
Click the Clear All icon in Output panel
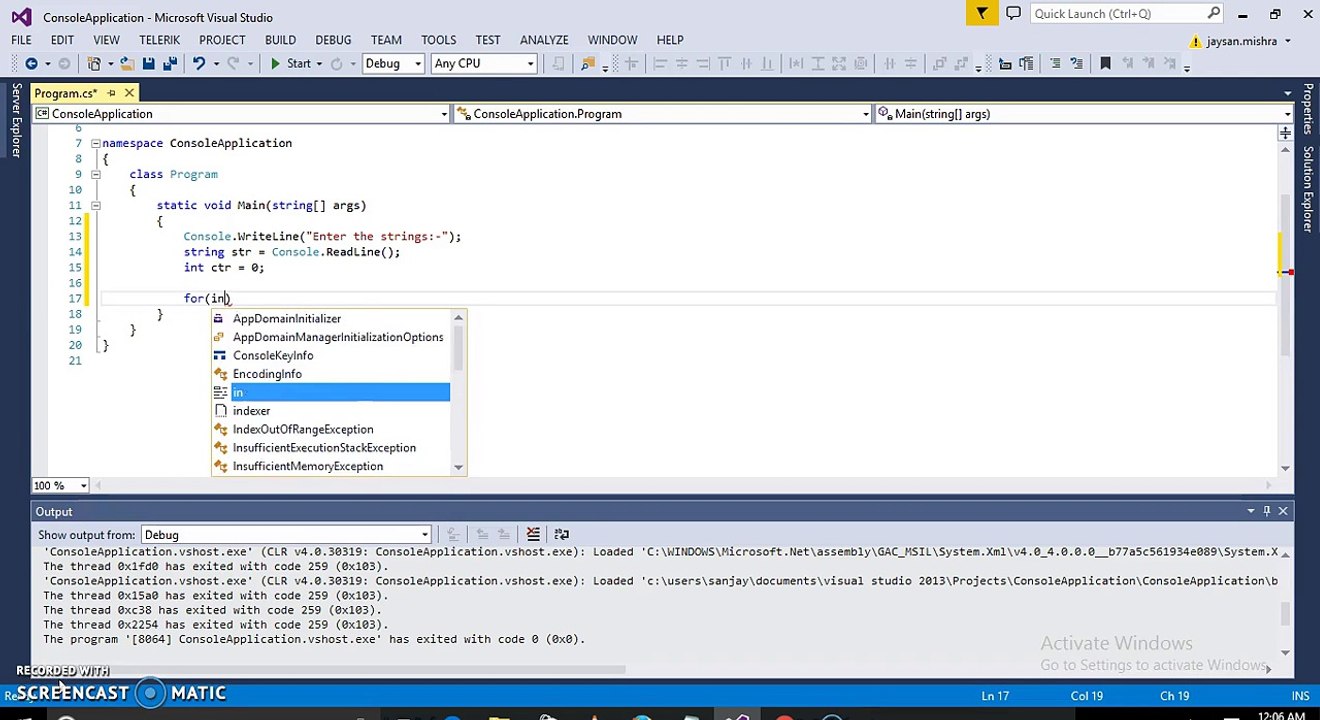[533, 535]
